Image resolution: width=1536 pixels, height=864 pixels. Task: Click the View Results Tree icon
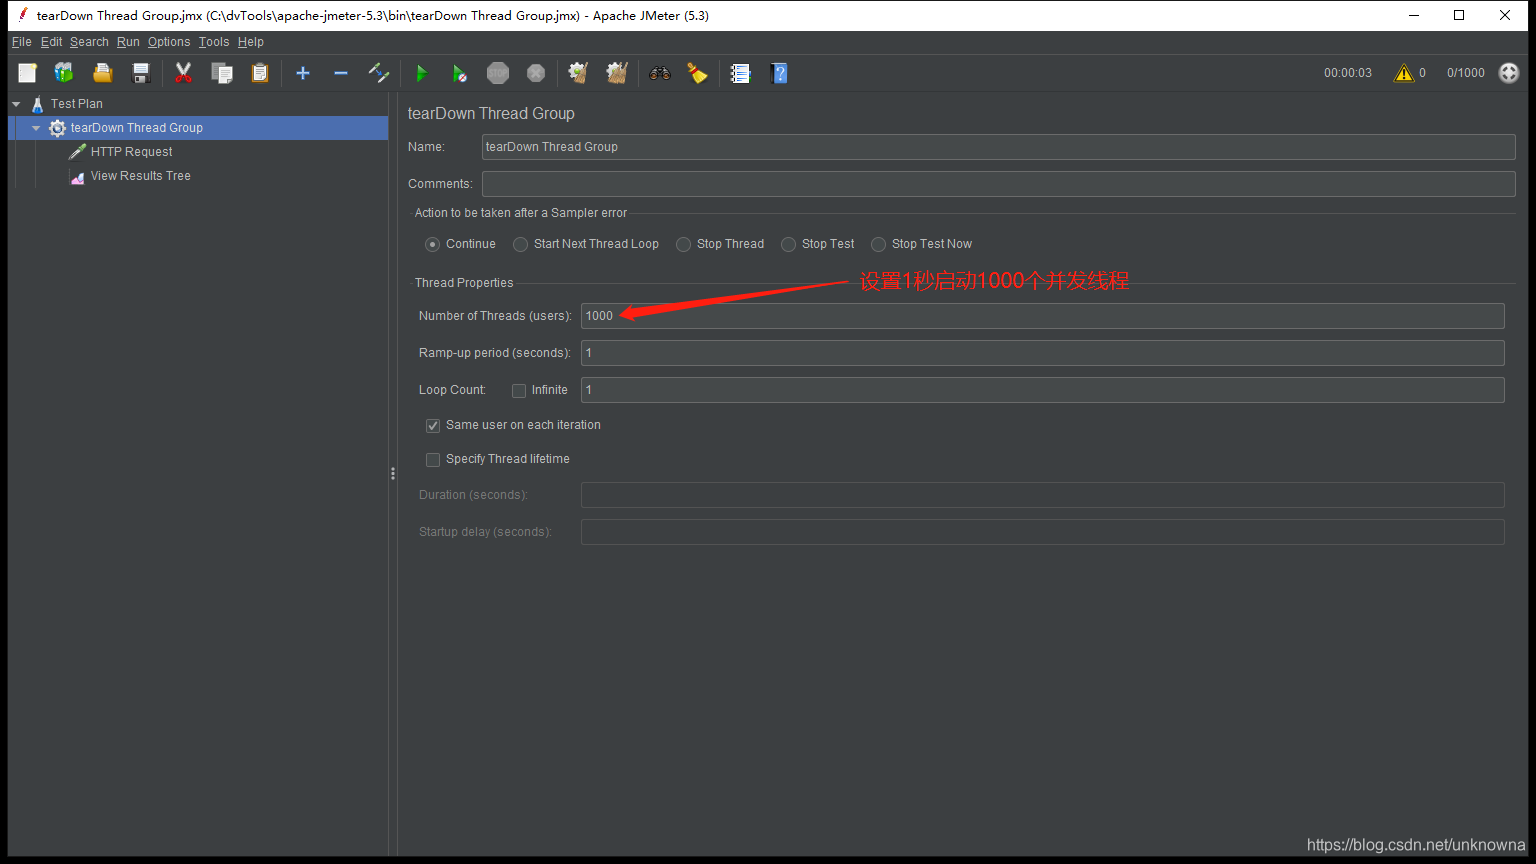(77, 176)
